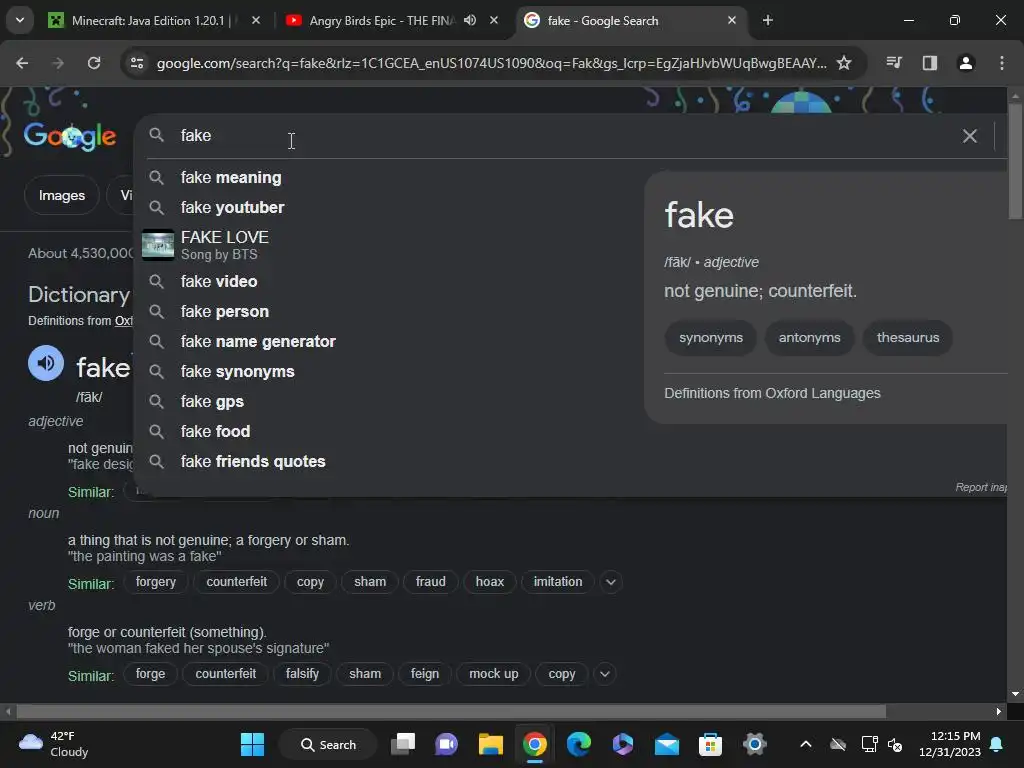
Task: Choose suggestion fake name generator
Action: (258, 342)
